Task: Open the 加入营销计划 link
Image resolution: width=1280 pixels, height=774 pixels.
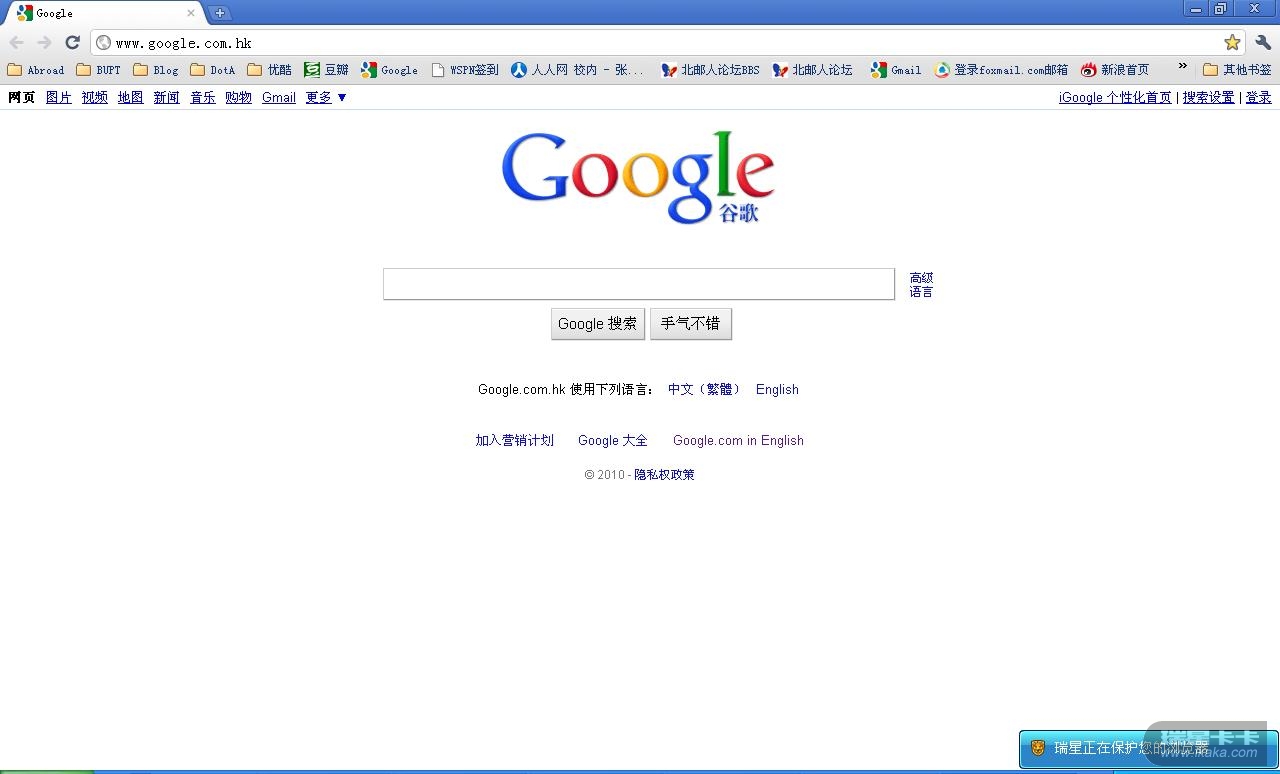Action: point(515,440)
